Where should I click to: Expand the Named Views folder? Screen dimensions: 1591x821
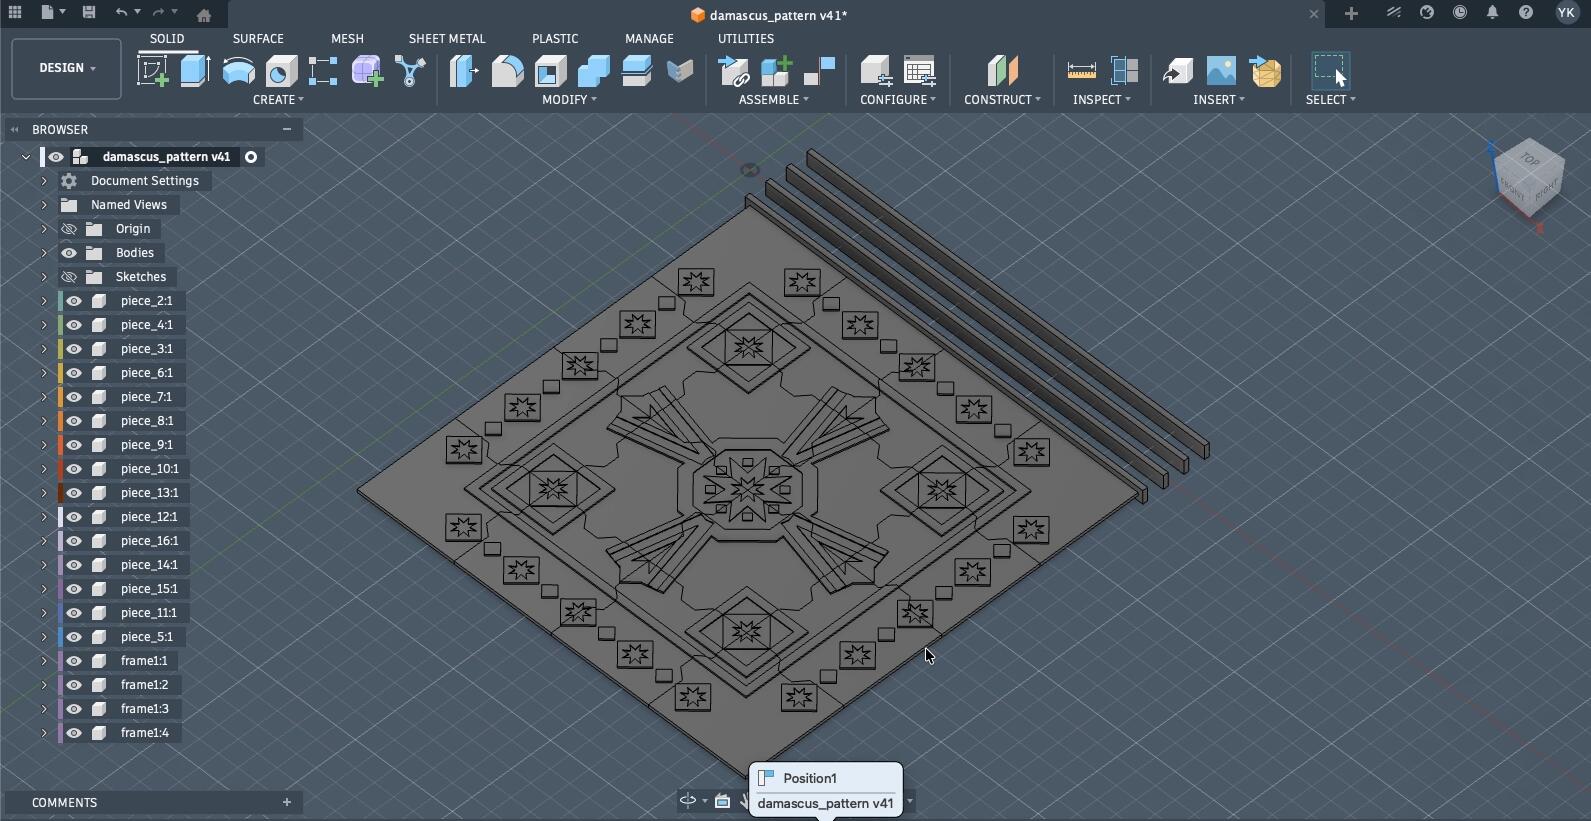pos(44,205)
